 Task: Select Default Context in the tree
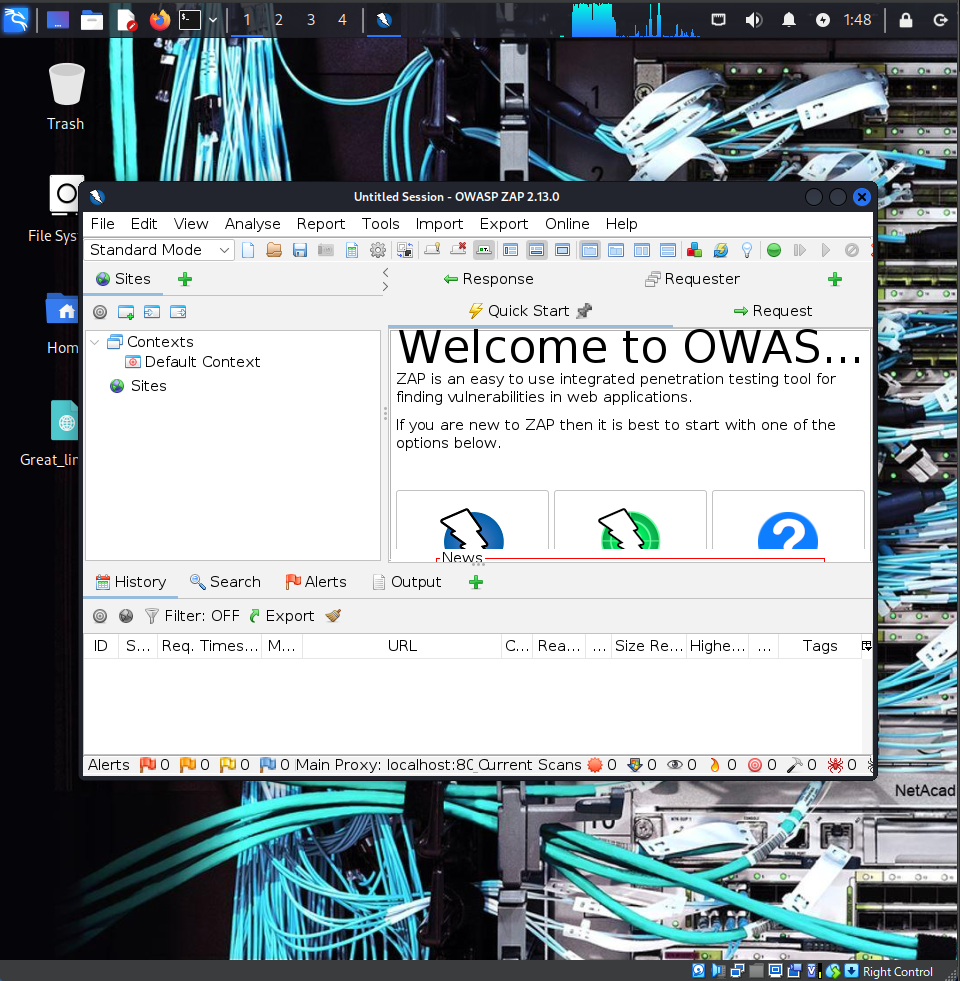[x=193, y=362]
